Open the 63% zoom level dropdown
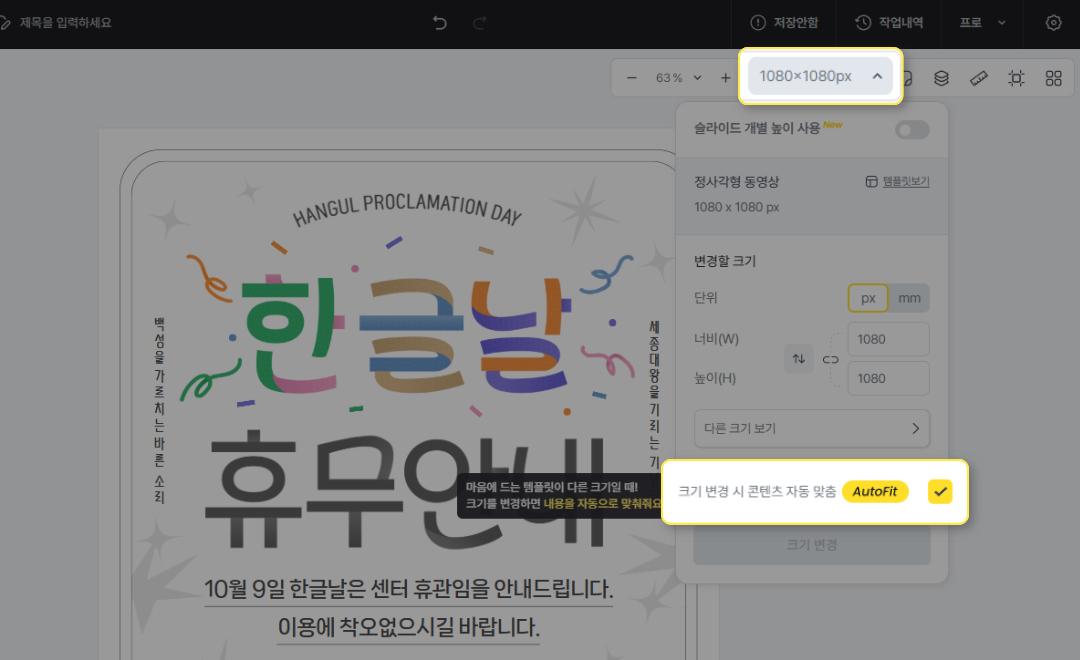 [677, 78]
